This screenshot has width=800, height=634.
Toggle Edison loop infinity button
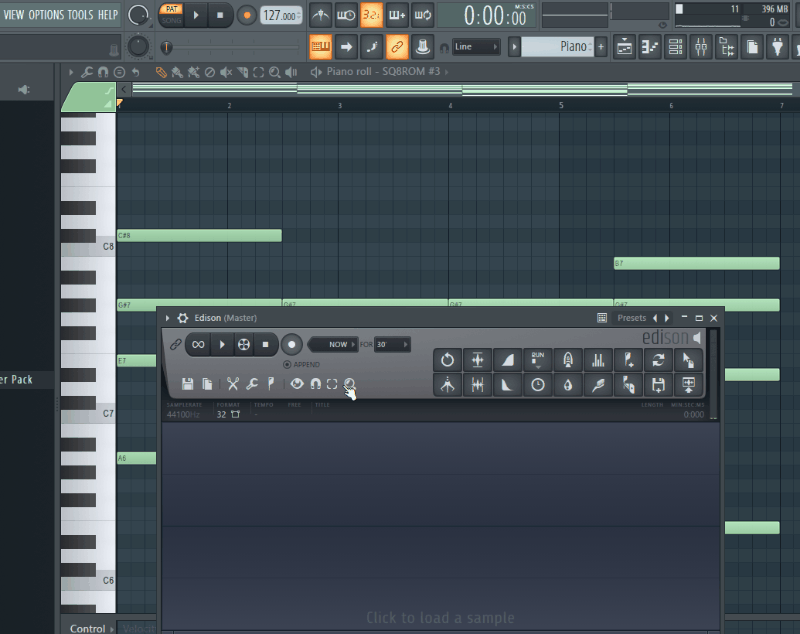coord(198,344)
